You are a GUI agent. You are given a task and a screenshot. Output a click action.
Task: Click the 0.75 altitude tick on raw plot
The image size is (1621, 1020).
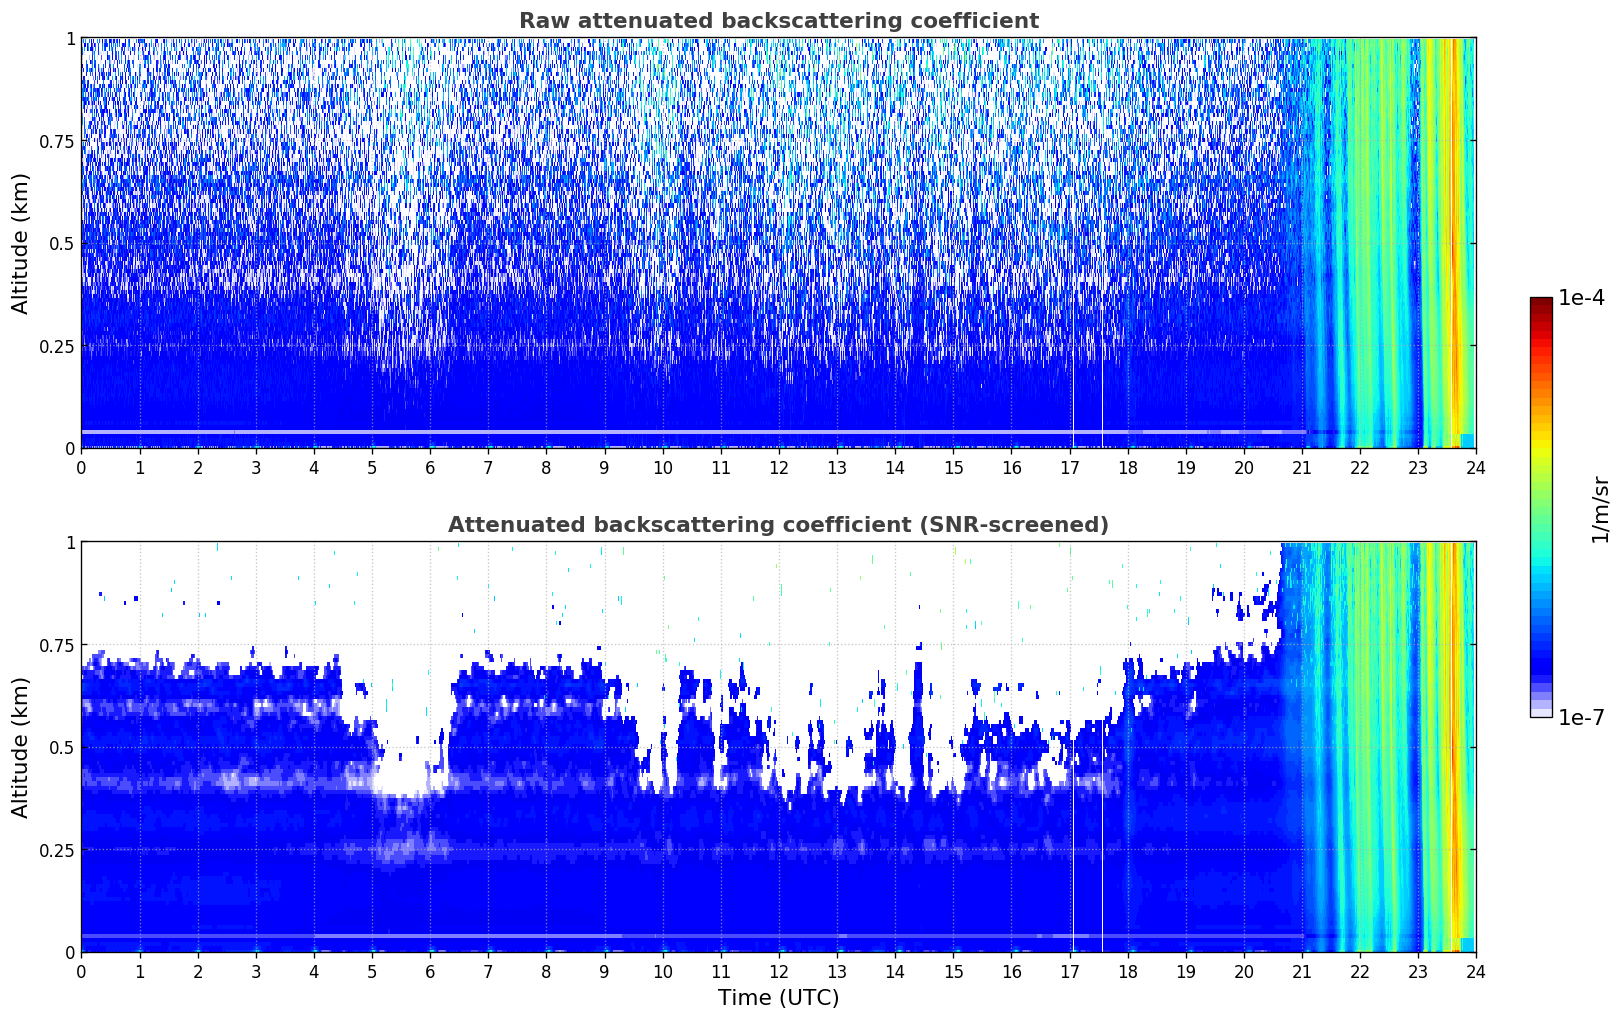(57, 142)
